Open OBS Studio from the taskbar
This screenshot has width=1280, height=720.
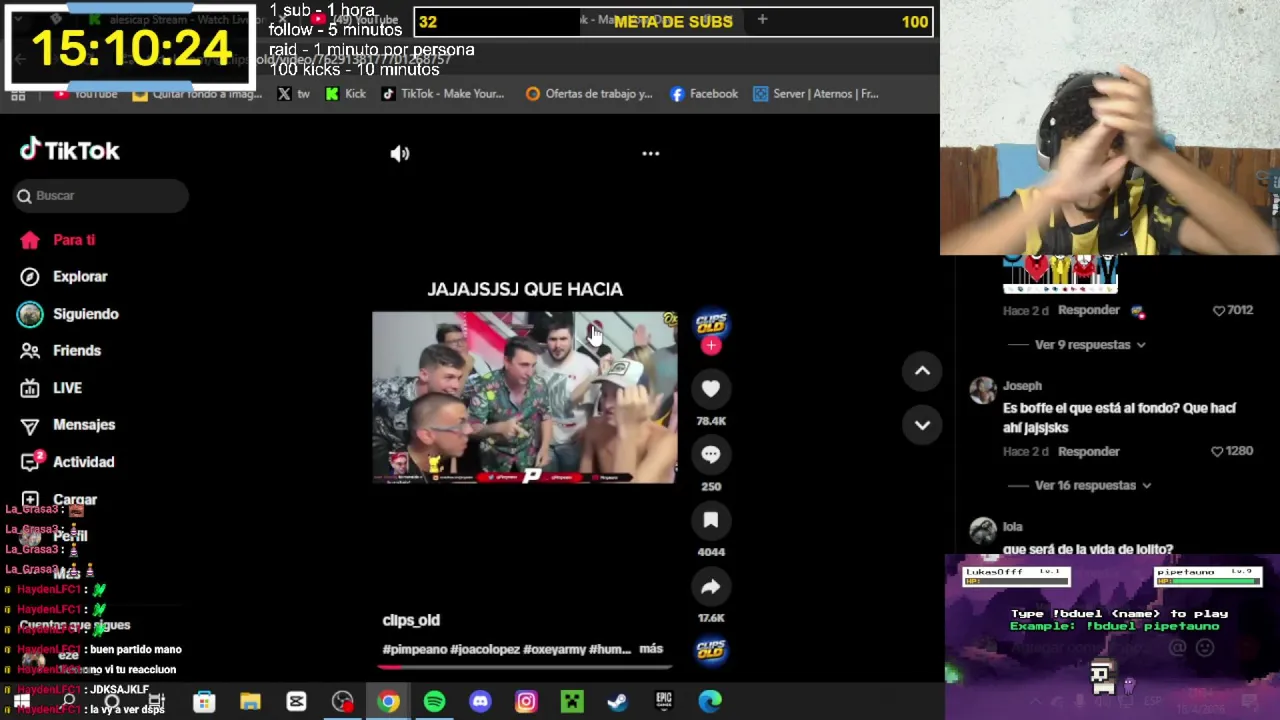coord(342,701)
